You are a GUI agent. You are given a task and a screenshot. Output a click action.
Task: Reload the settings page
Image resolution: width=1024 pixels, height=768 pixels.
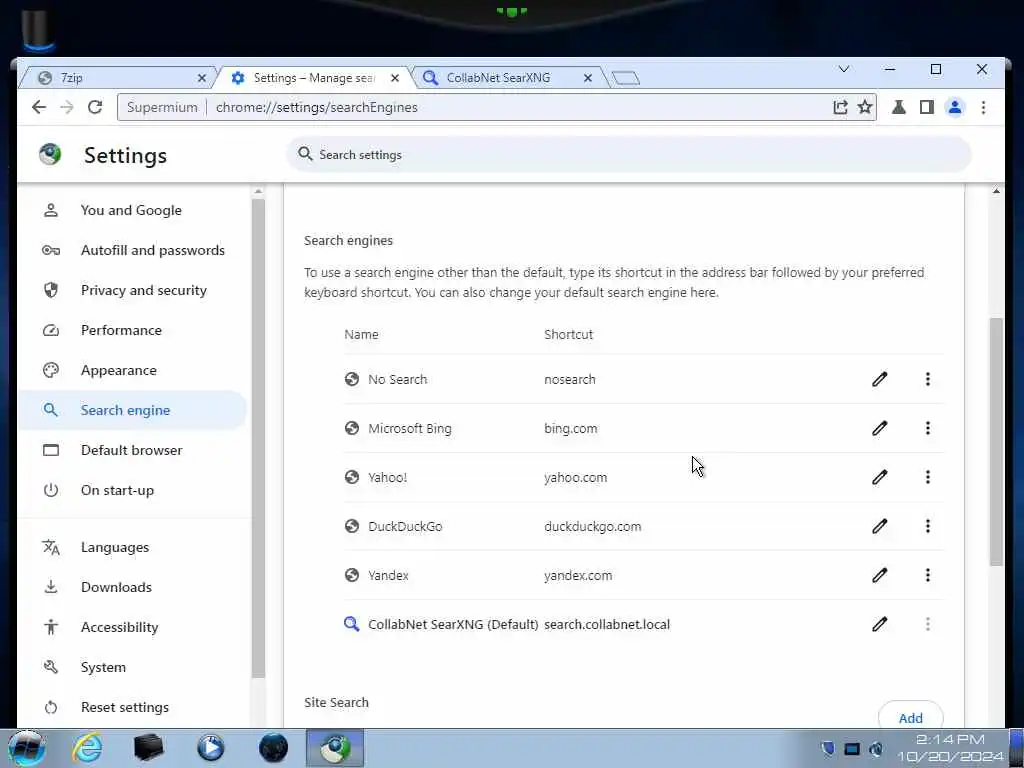click(95, 107)
